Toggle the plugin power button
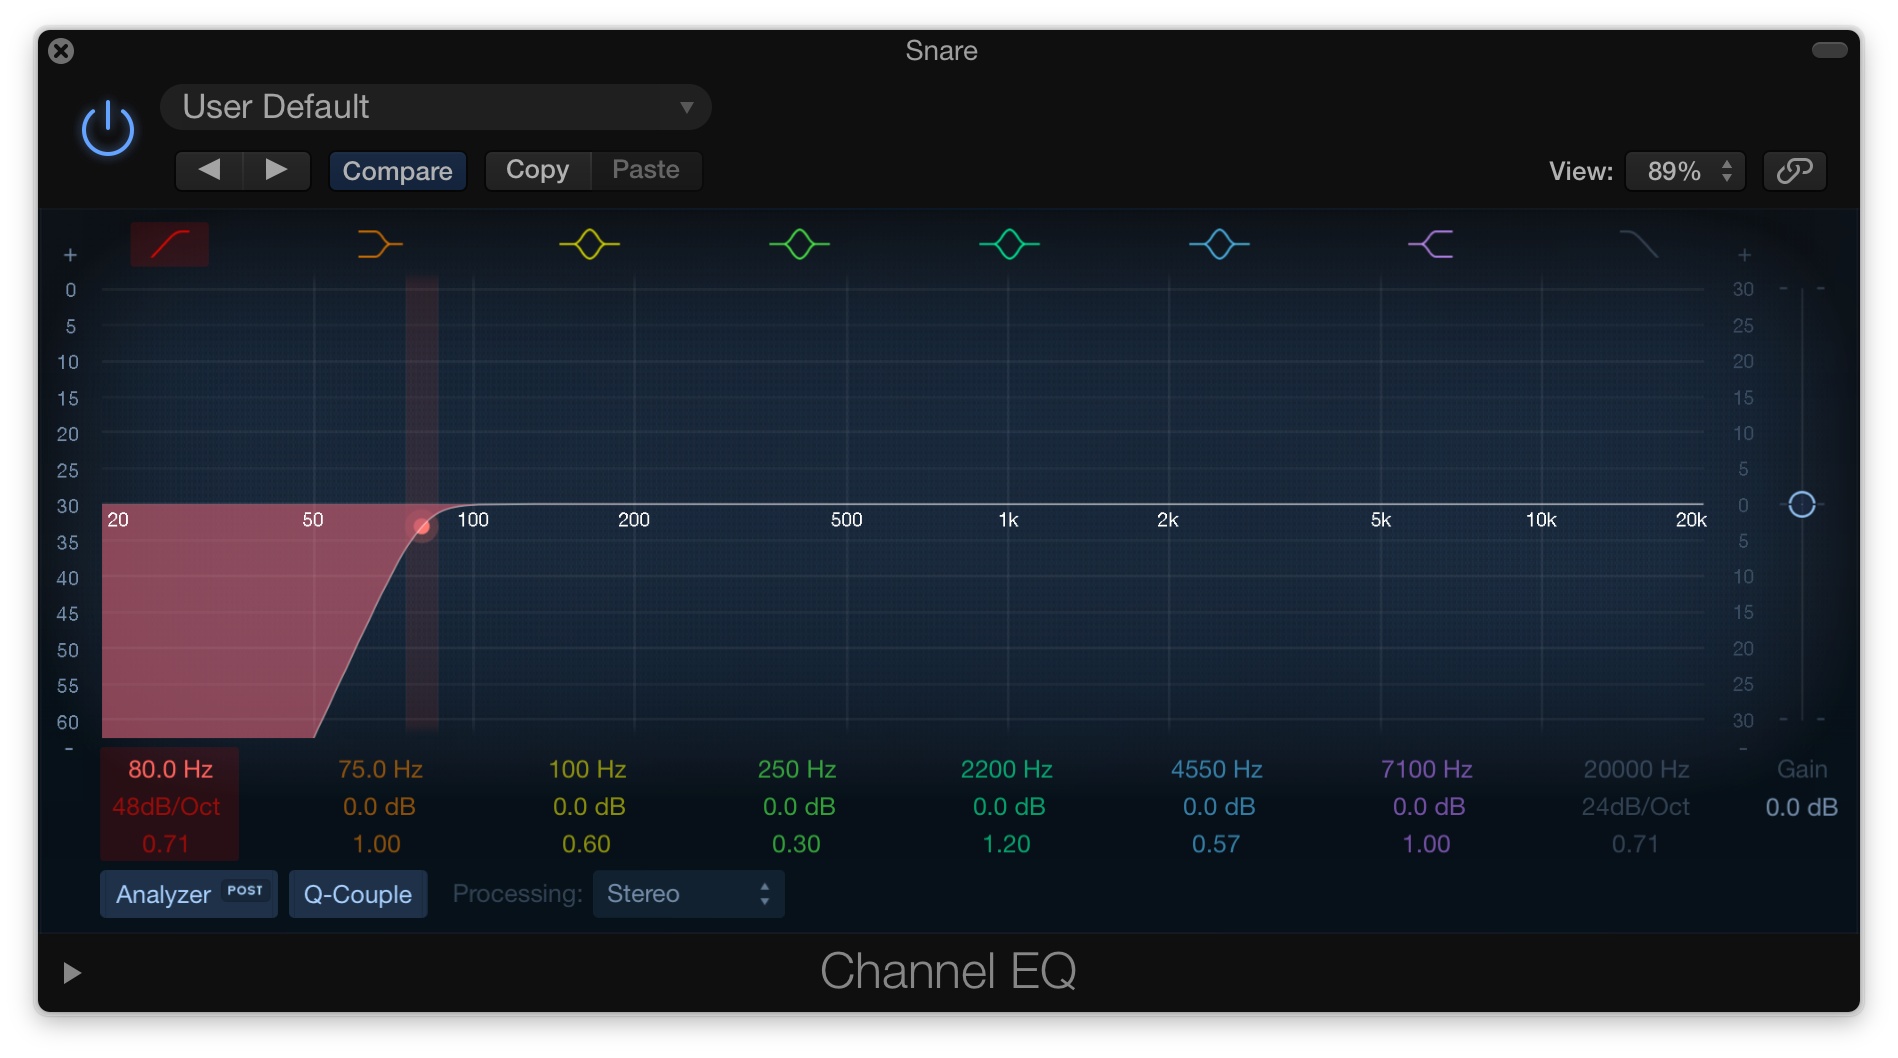1898x1058 pixels. click(108, 128)
